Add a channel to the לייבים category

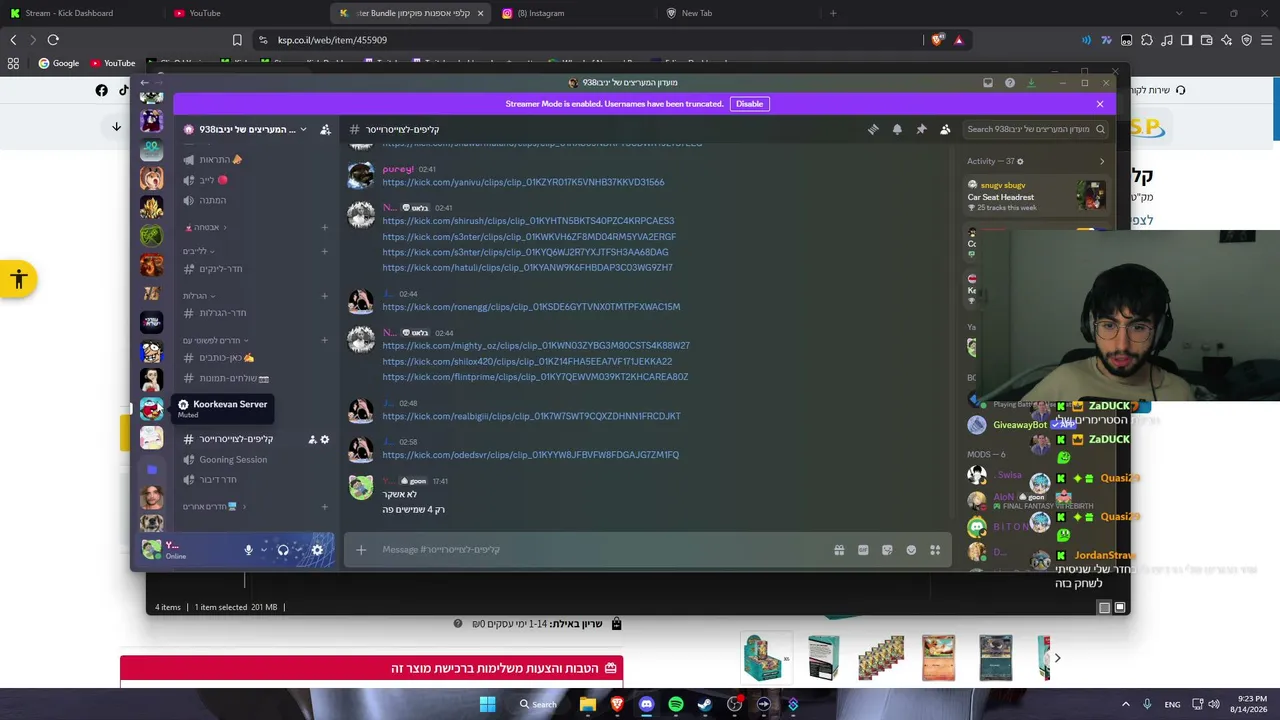click(324, 251)
